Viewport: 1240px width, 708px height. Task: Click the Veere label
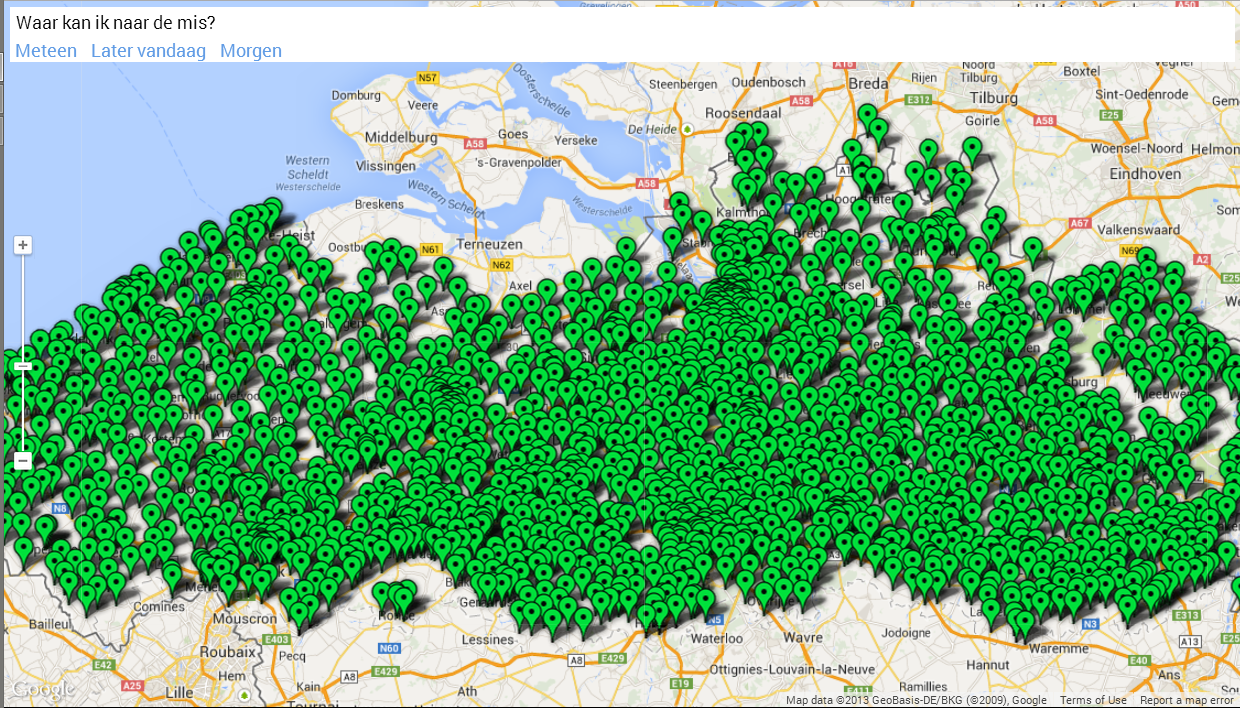(423, 104)
